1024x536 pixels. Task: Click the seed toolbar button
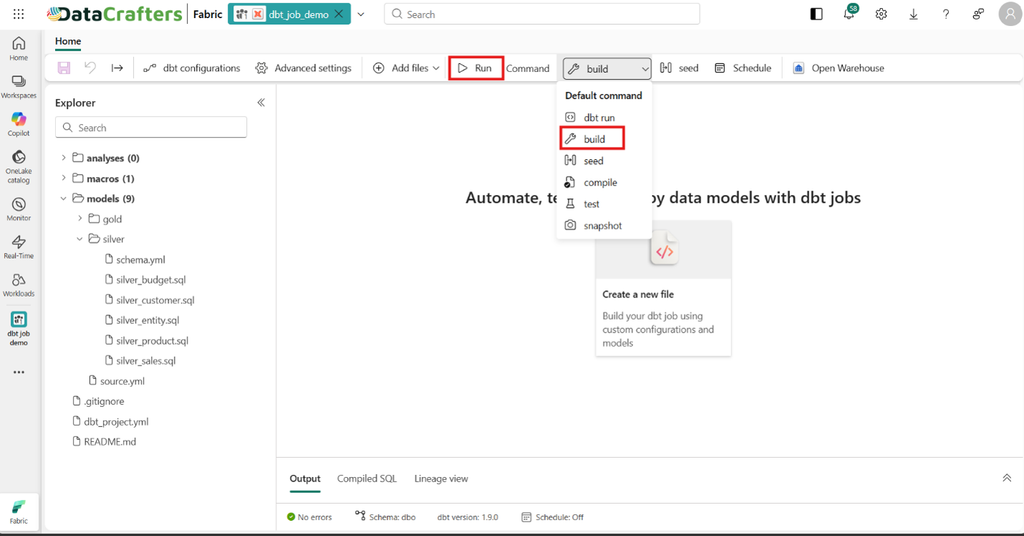click(679, 68)
